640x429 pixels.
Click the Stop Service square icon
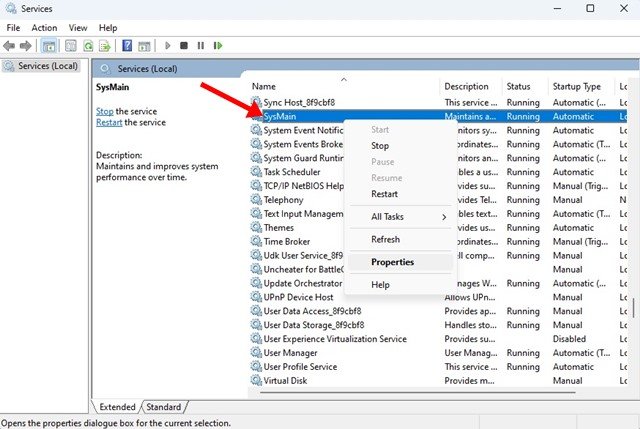click(x=184, y=45)
